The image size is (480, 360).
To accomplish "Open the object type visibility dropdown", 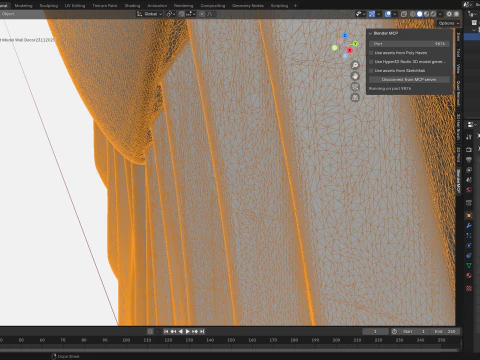I will [360, 14].
